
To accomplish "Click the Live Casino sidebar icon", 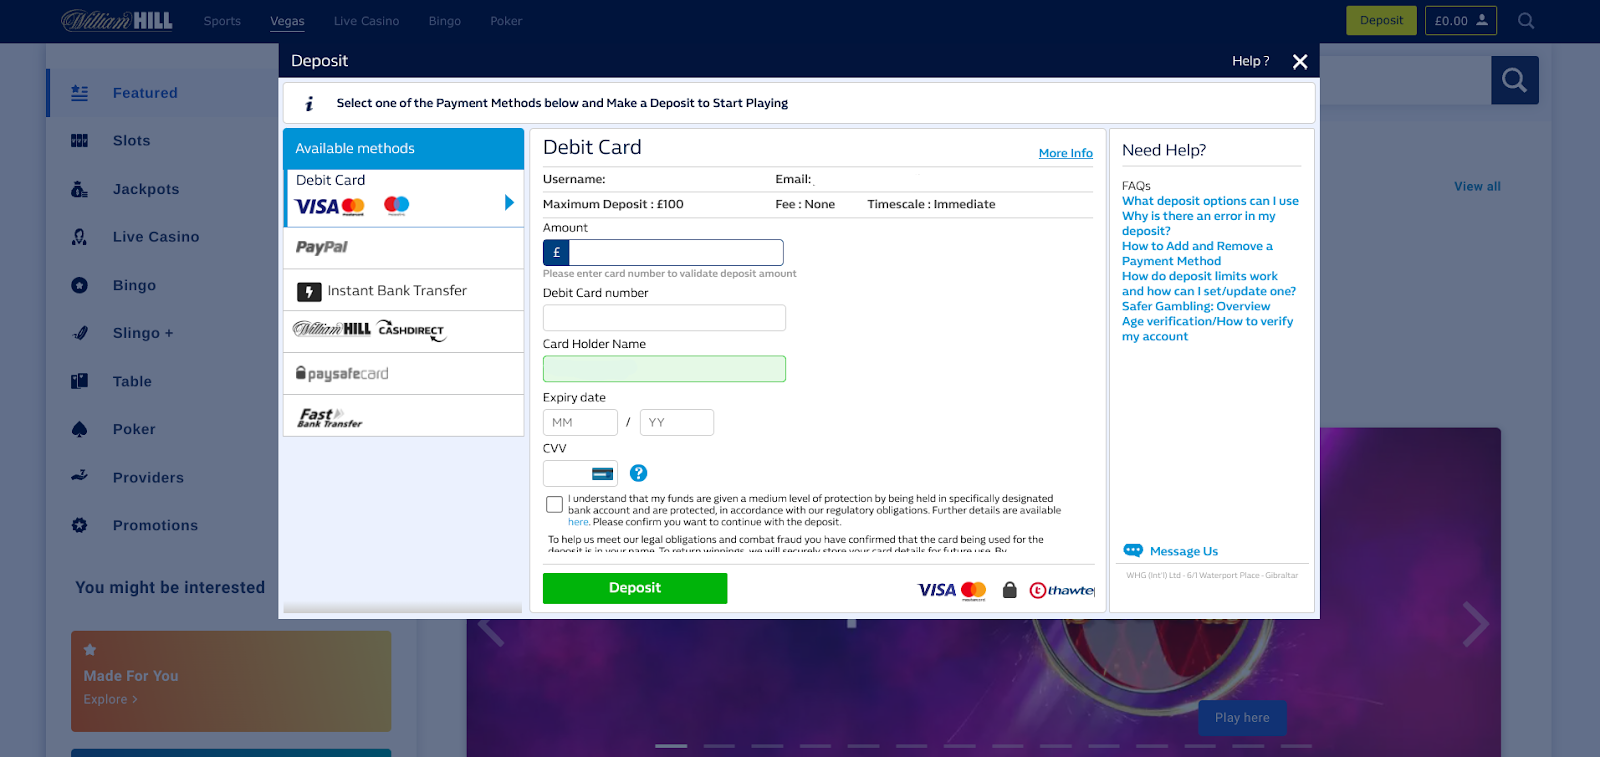I will click(80, 237).
